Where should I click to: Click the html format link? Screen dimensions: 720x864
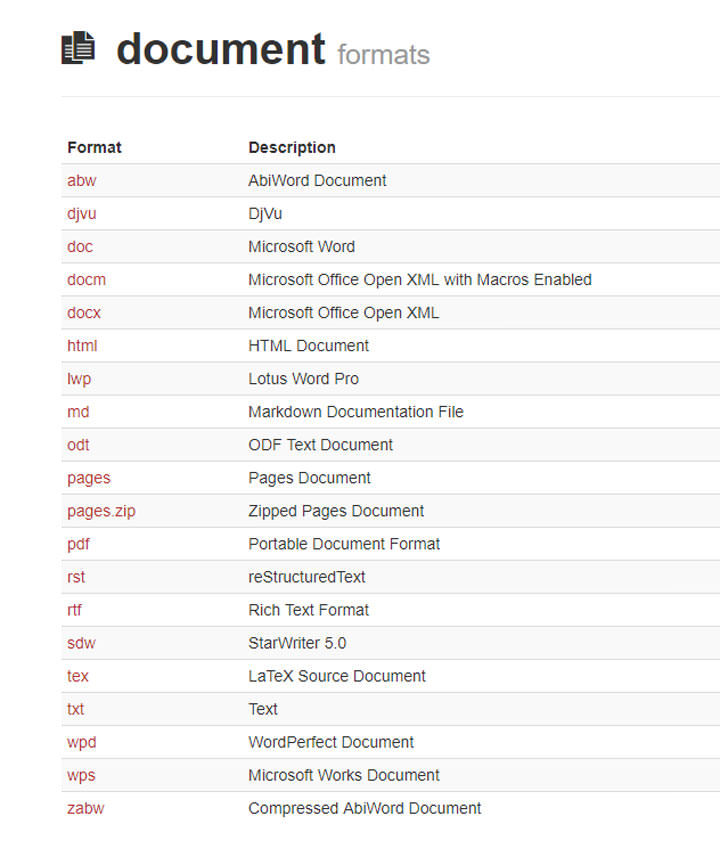tap(82, 346)
